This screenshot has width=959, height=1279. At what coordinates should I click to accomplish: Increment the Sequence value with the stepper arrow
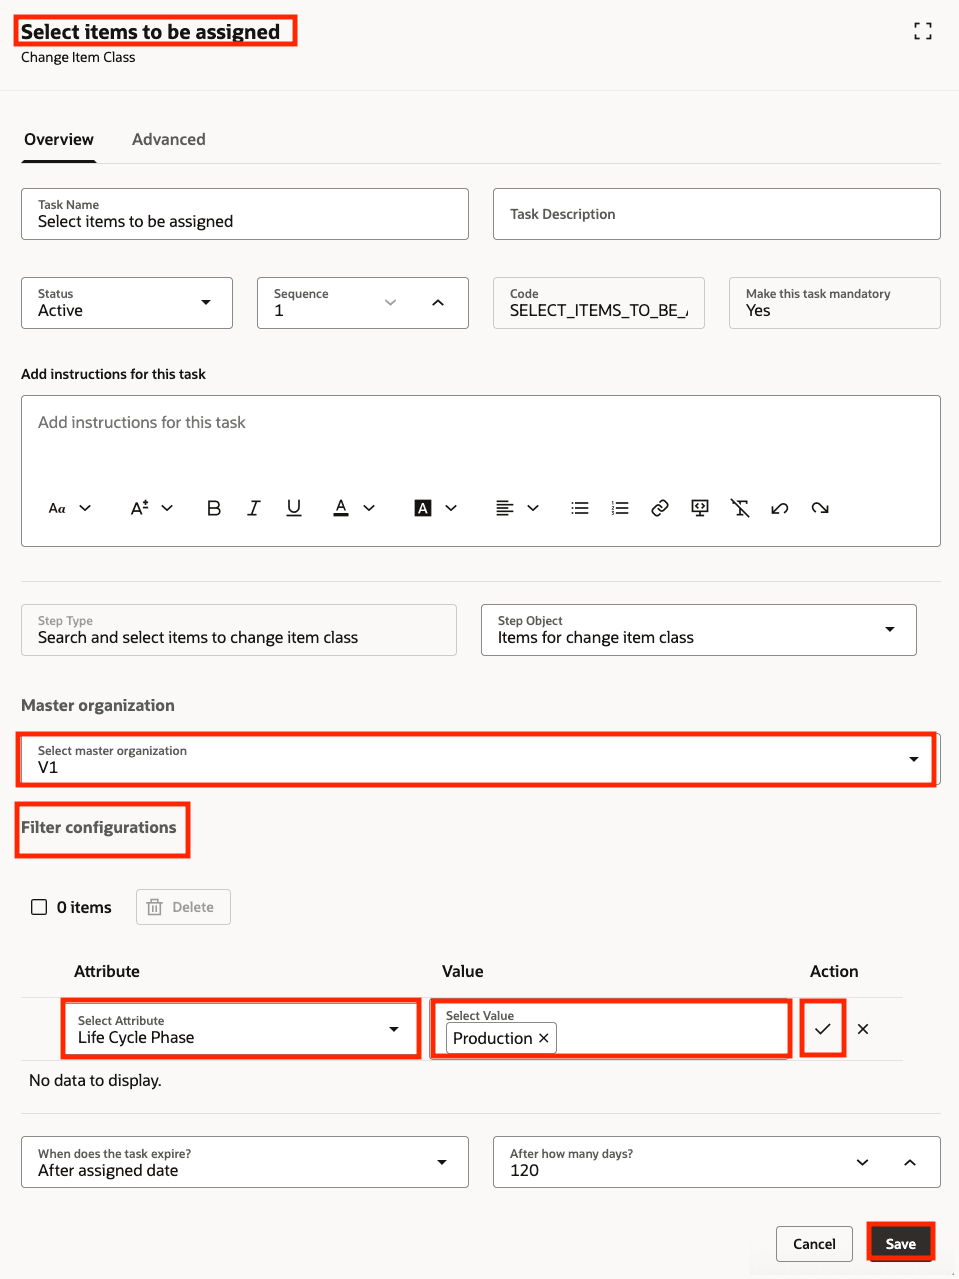point(438,302)
